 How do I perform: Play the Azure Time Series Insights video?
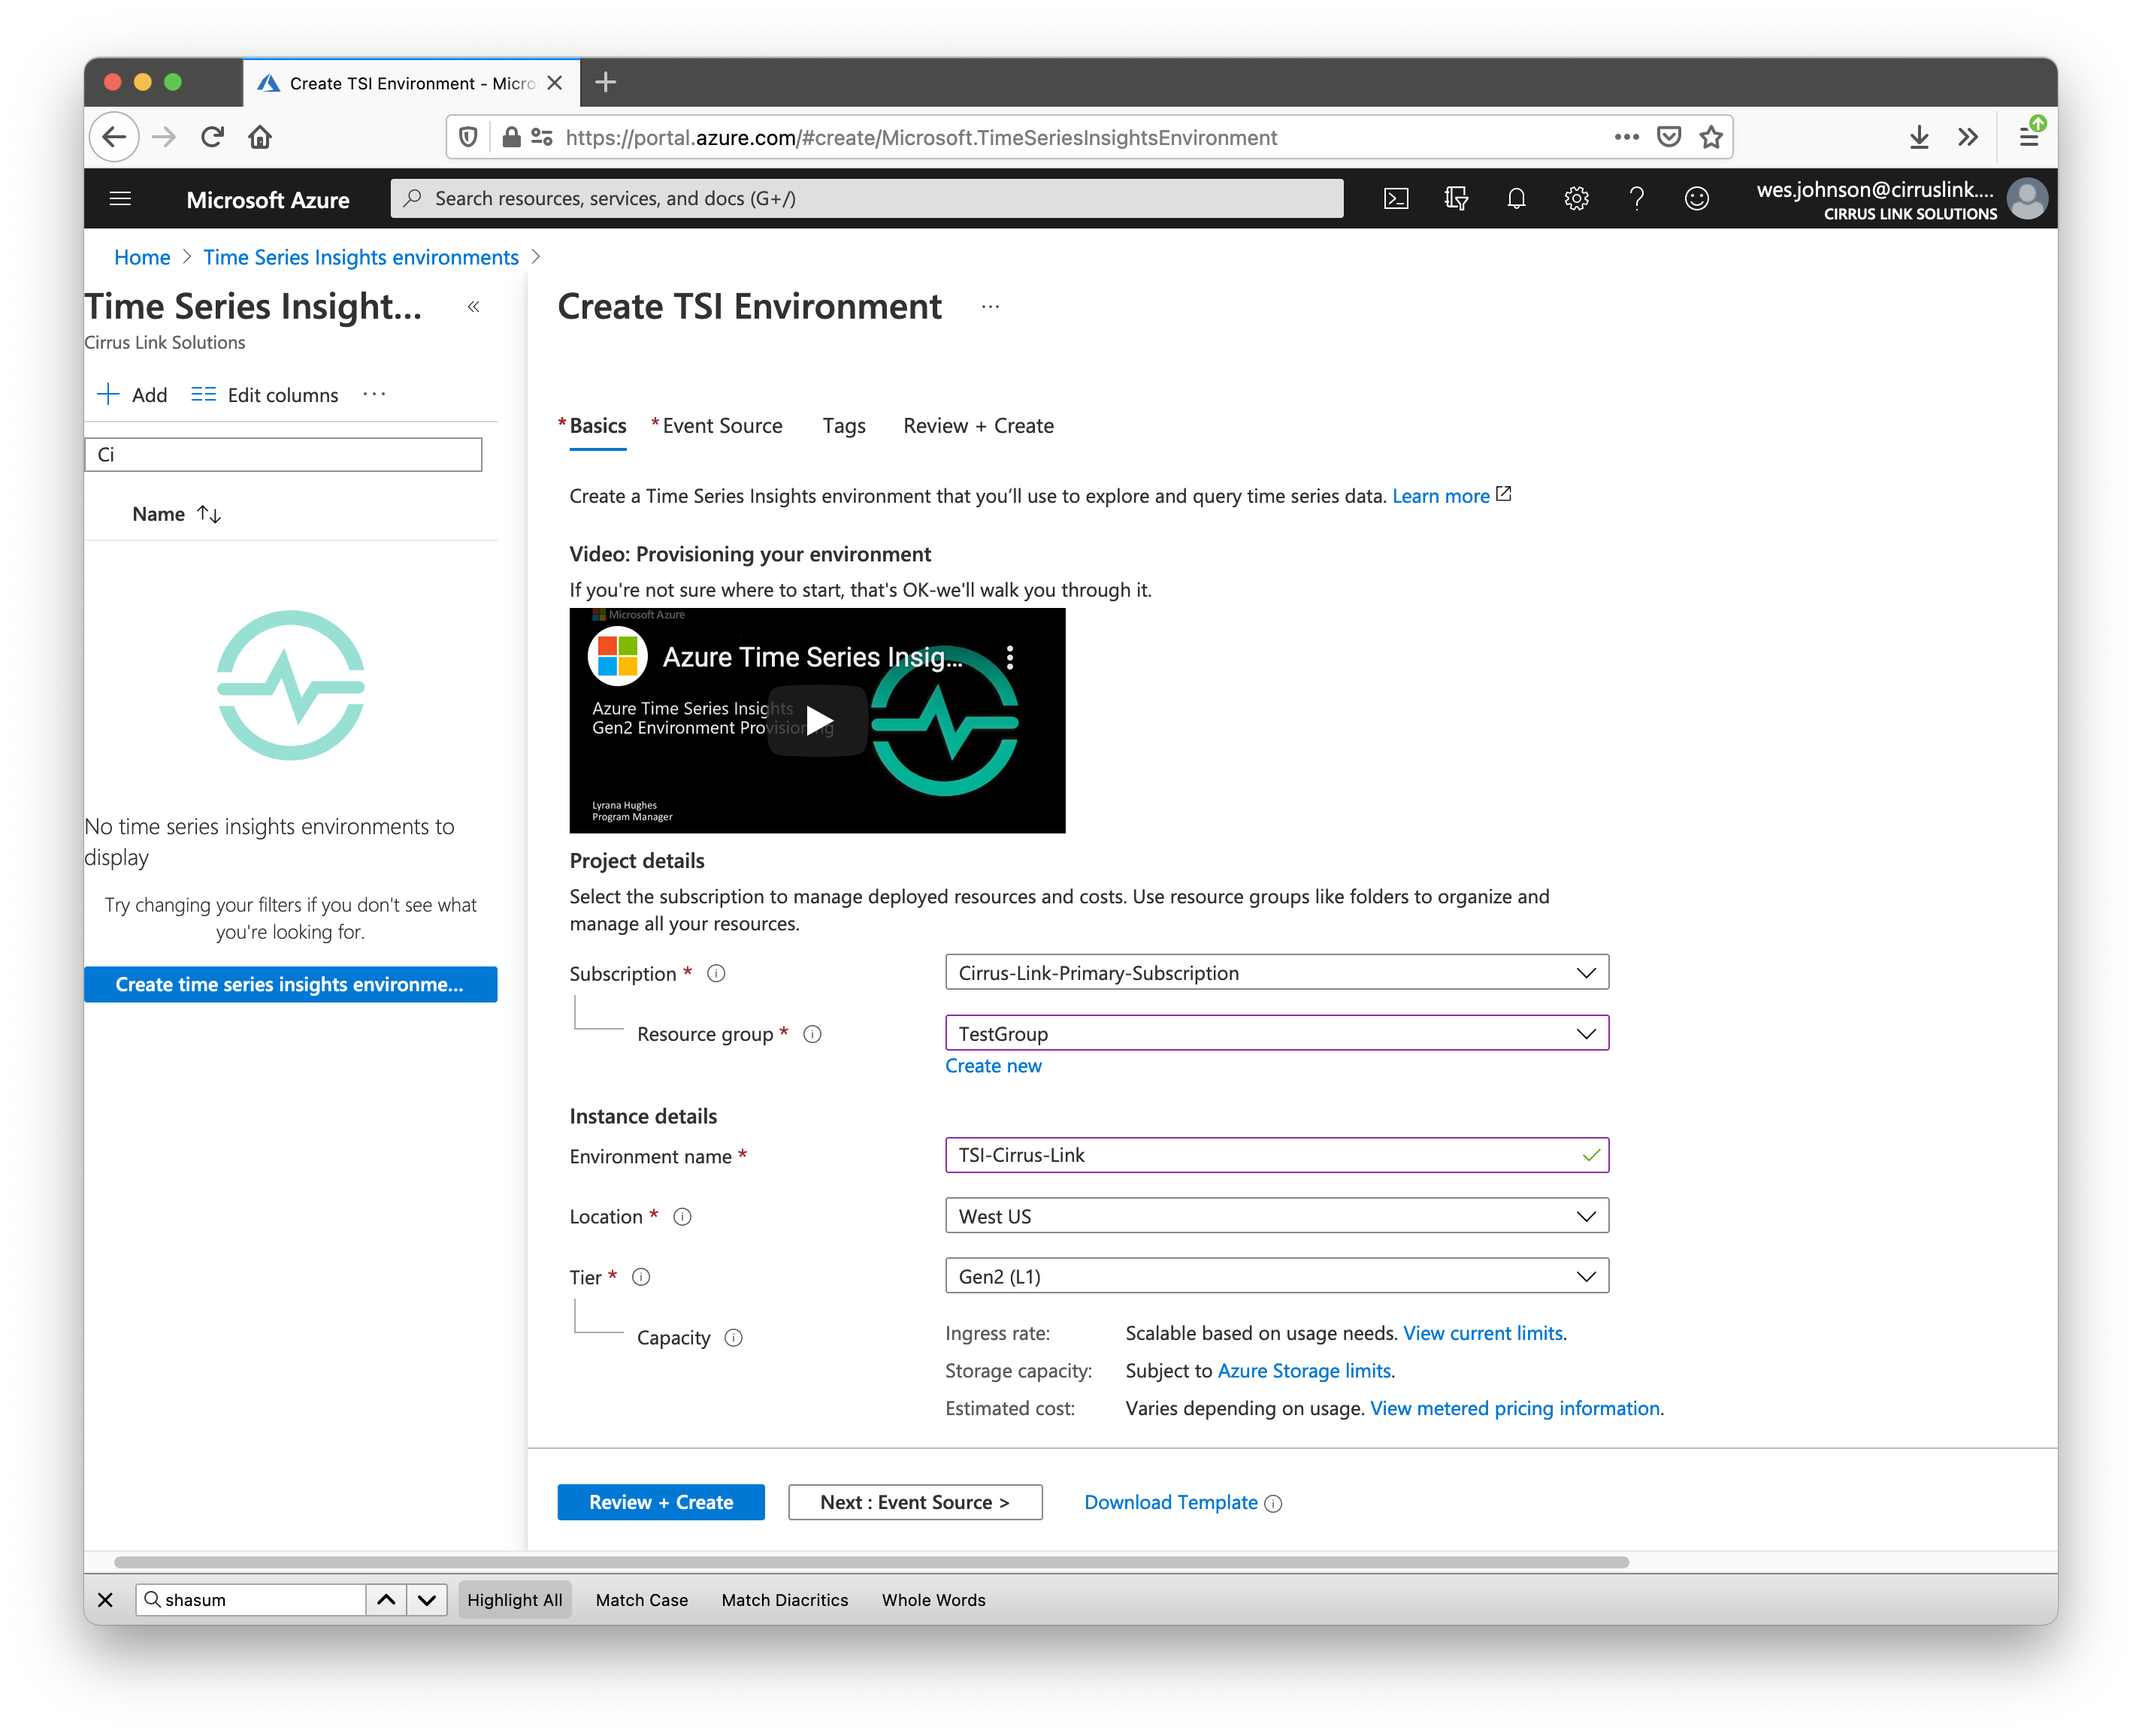(x=818, y=720)
